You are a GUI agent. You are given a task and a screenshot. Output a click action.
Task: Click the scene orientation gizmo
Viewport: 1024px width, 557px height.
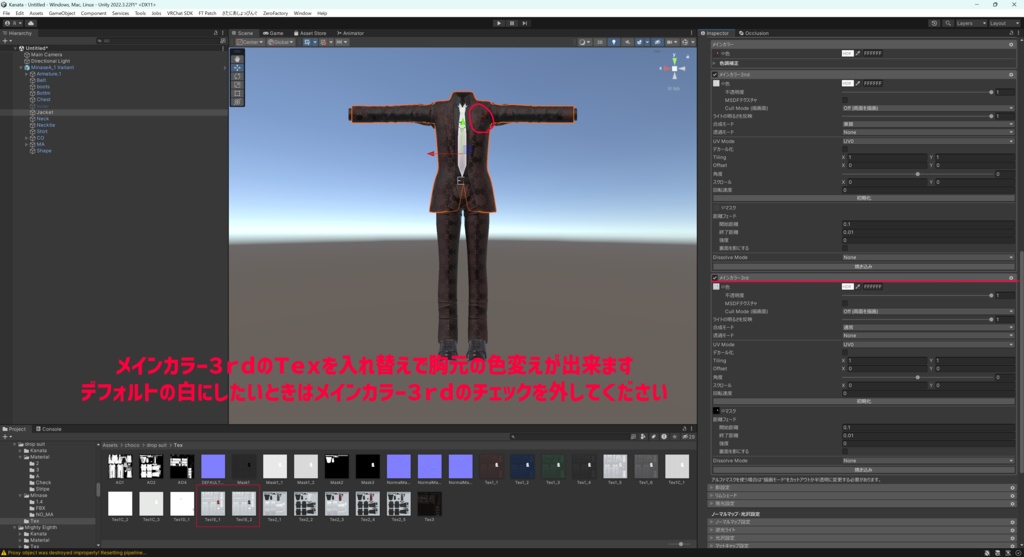tap(675, 68)
